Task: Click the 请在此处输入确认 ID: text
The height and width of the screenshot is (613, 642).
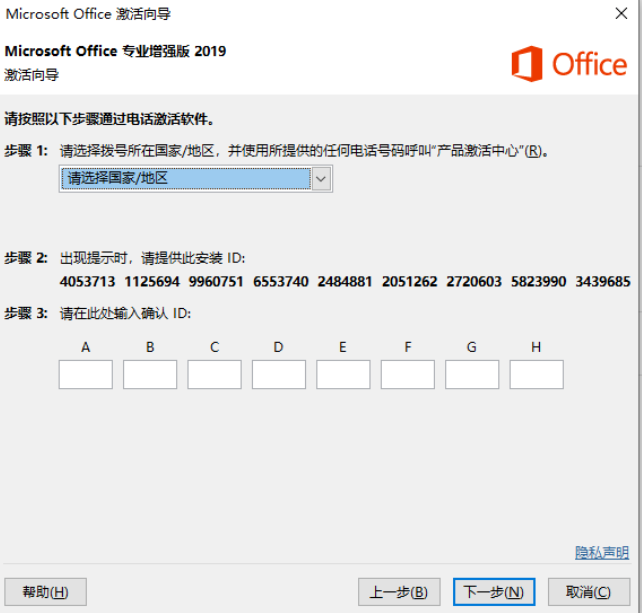Action: tap(126, 313)
